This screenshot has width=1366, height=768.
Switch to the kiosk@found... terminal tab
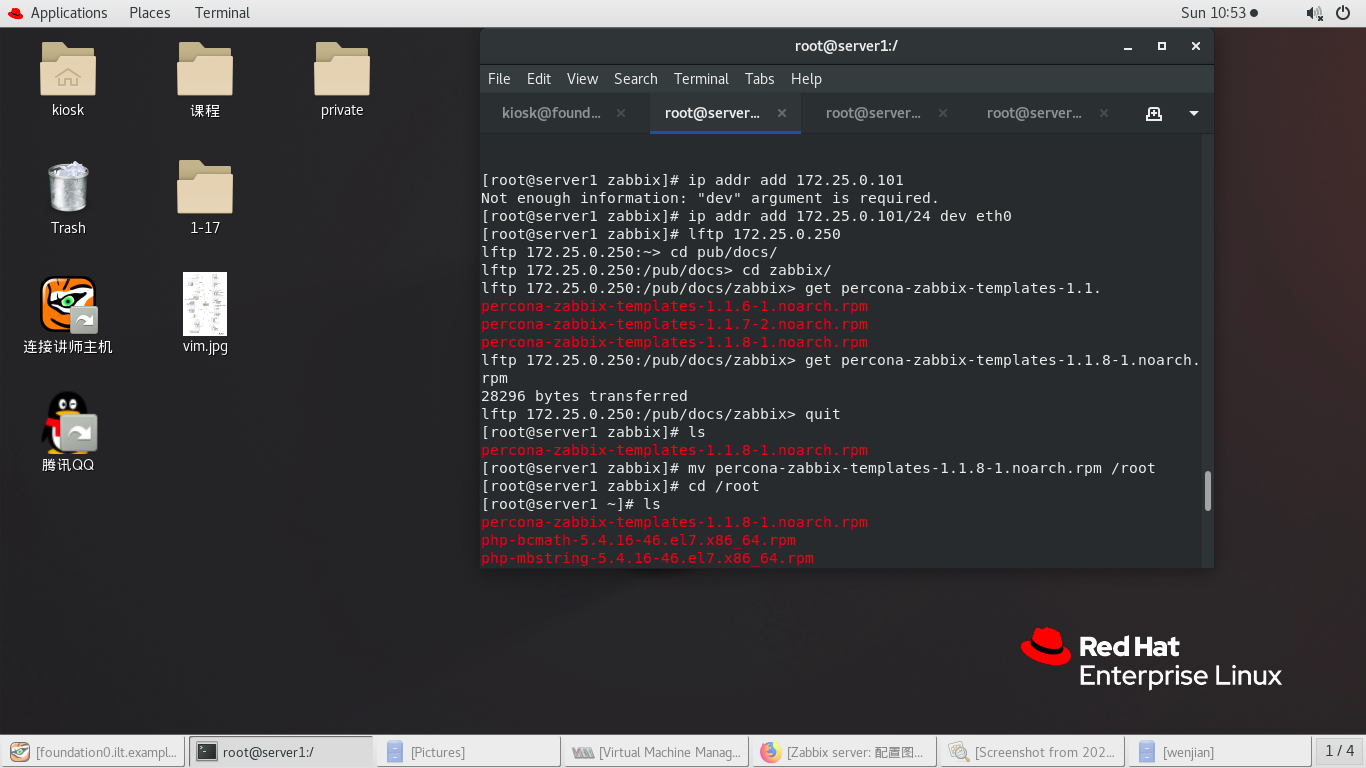coord(550,113)
